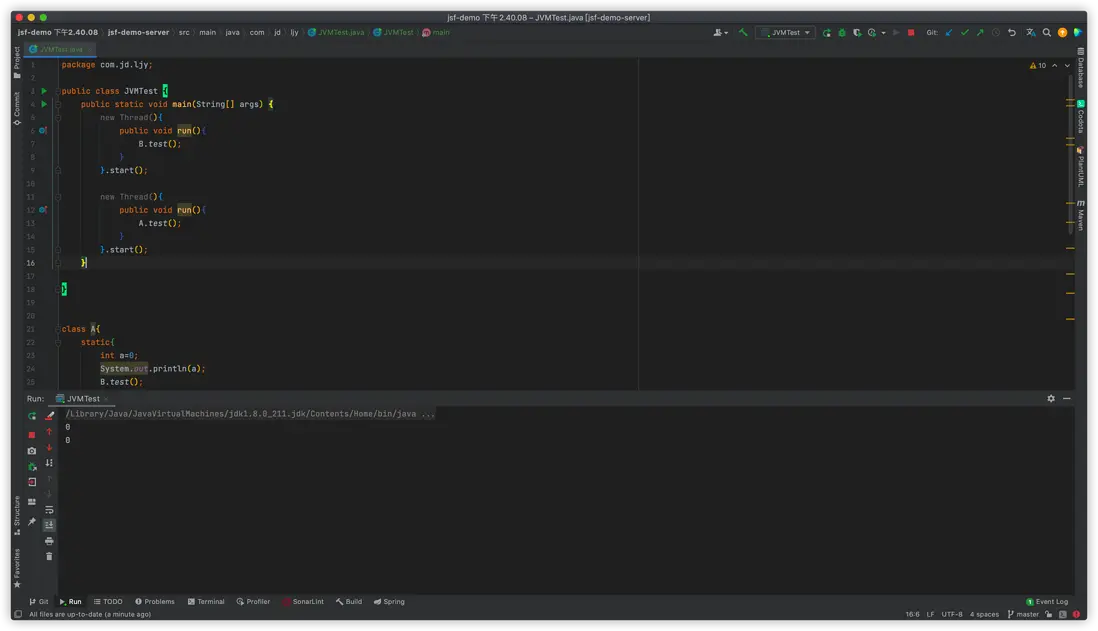1098x631 pixels.
Task: Open the JVMTest run configuration dropdown
Action: coord(786,32)
